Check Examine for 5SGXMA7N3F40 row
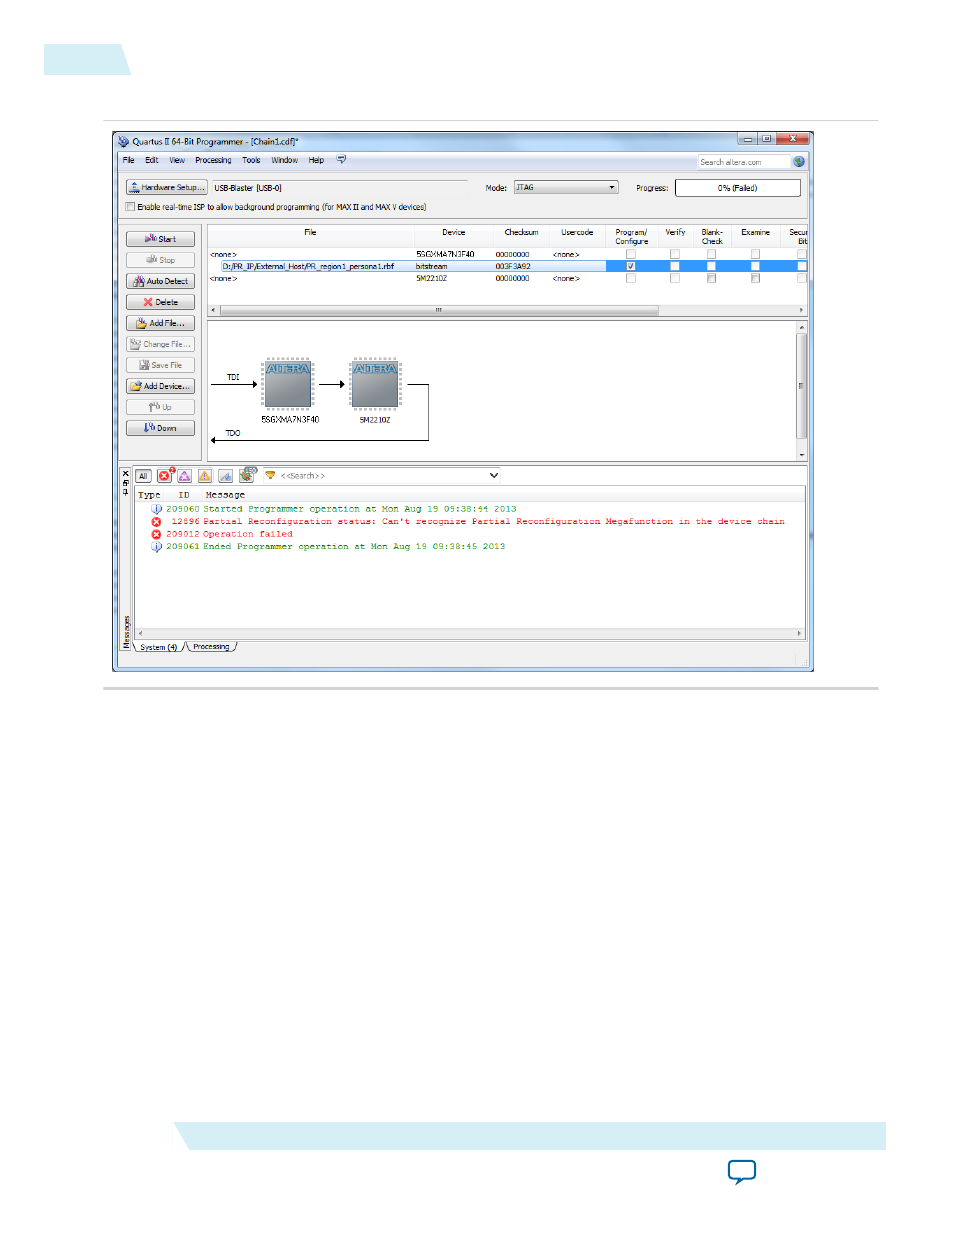The width and height of the screenshot is (954, 1235). point(755,254)
